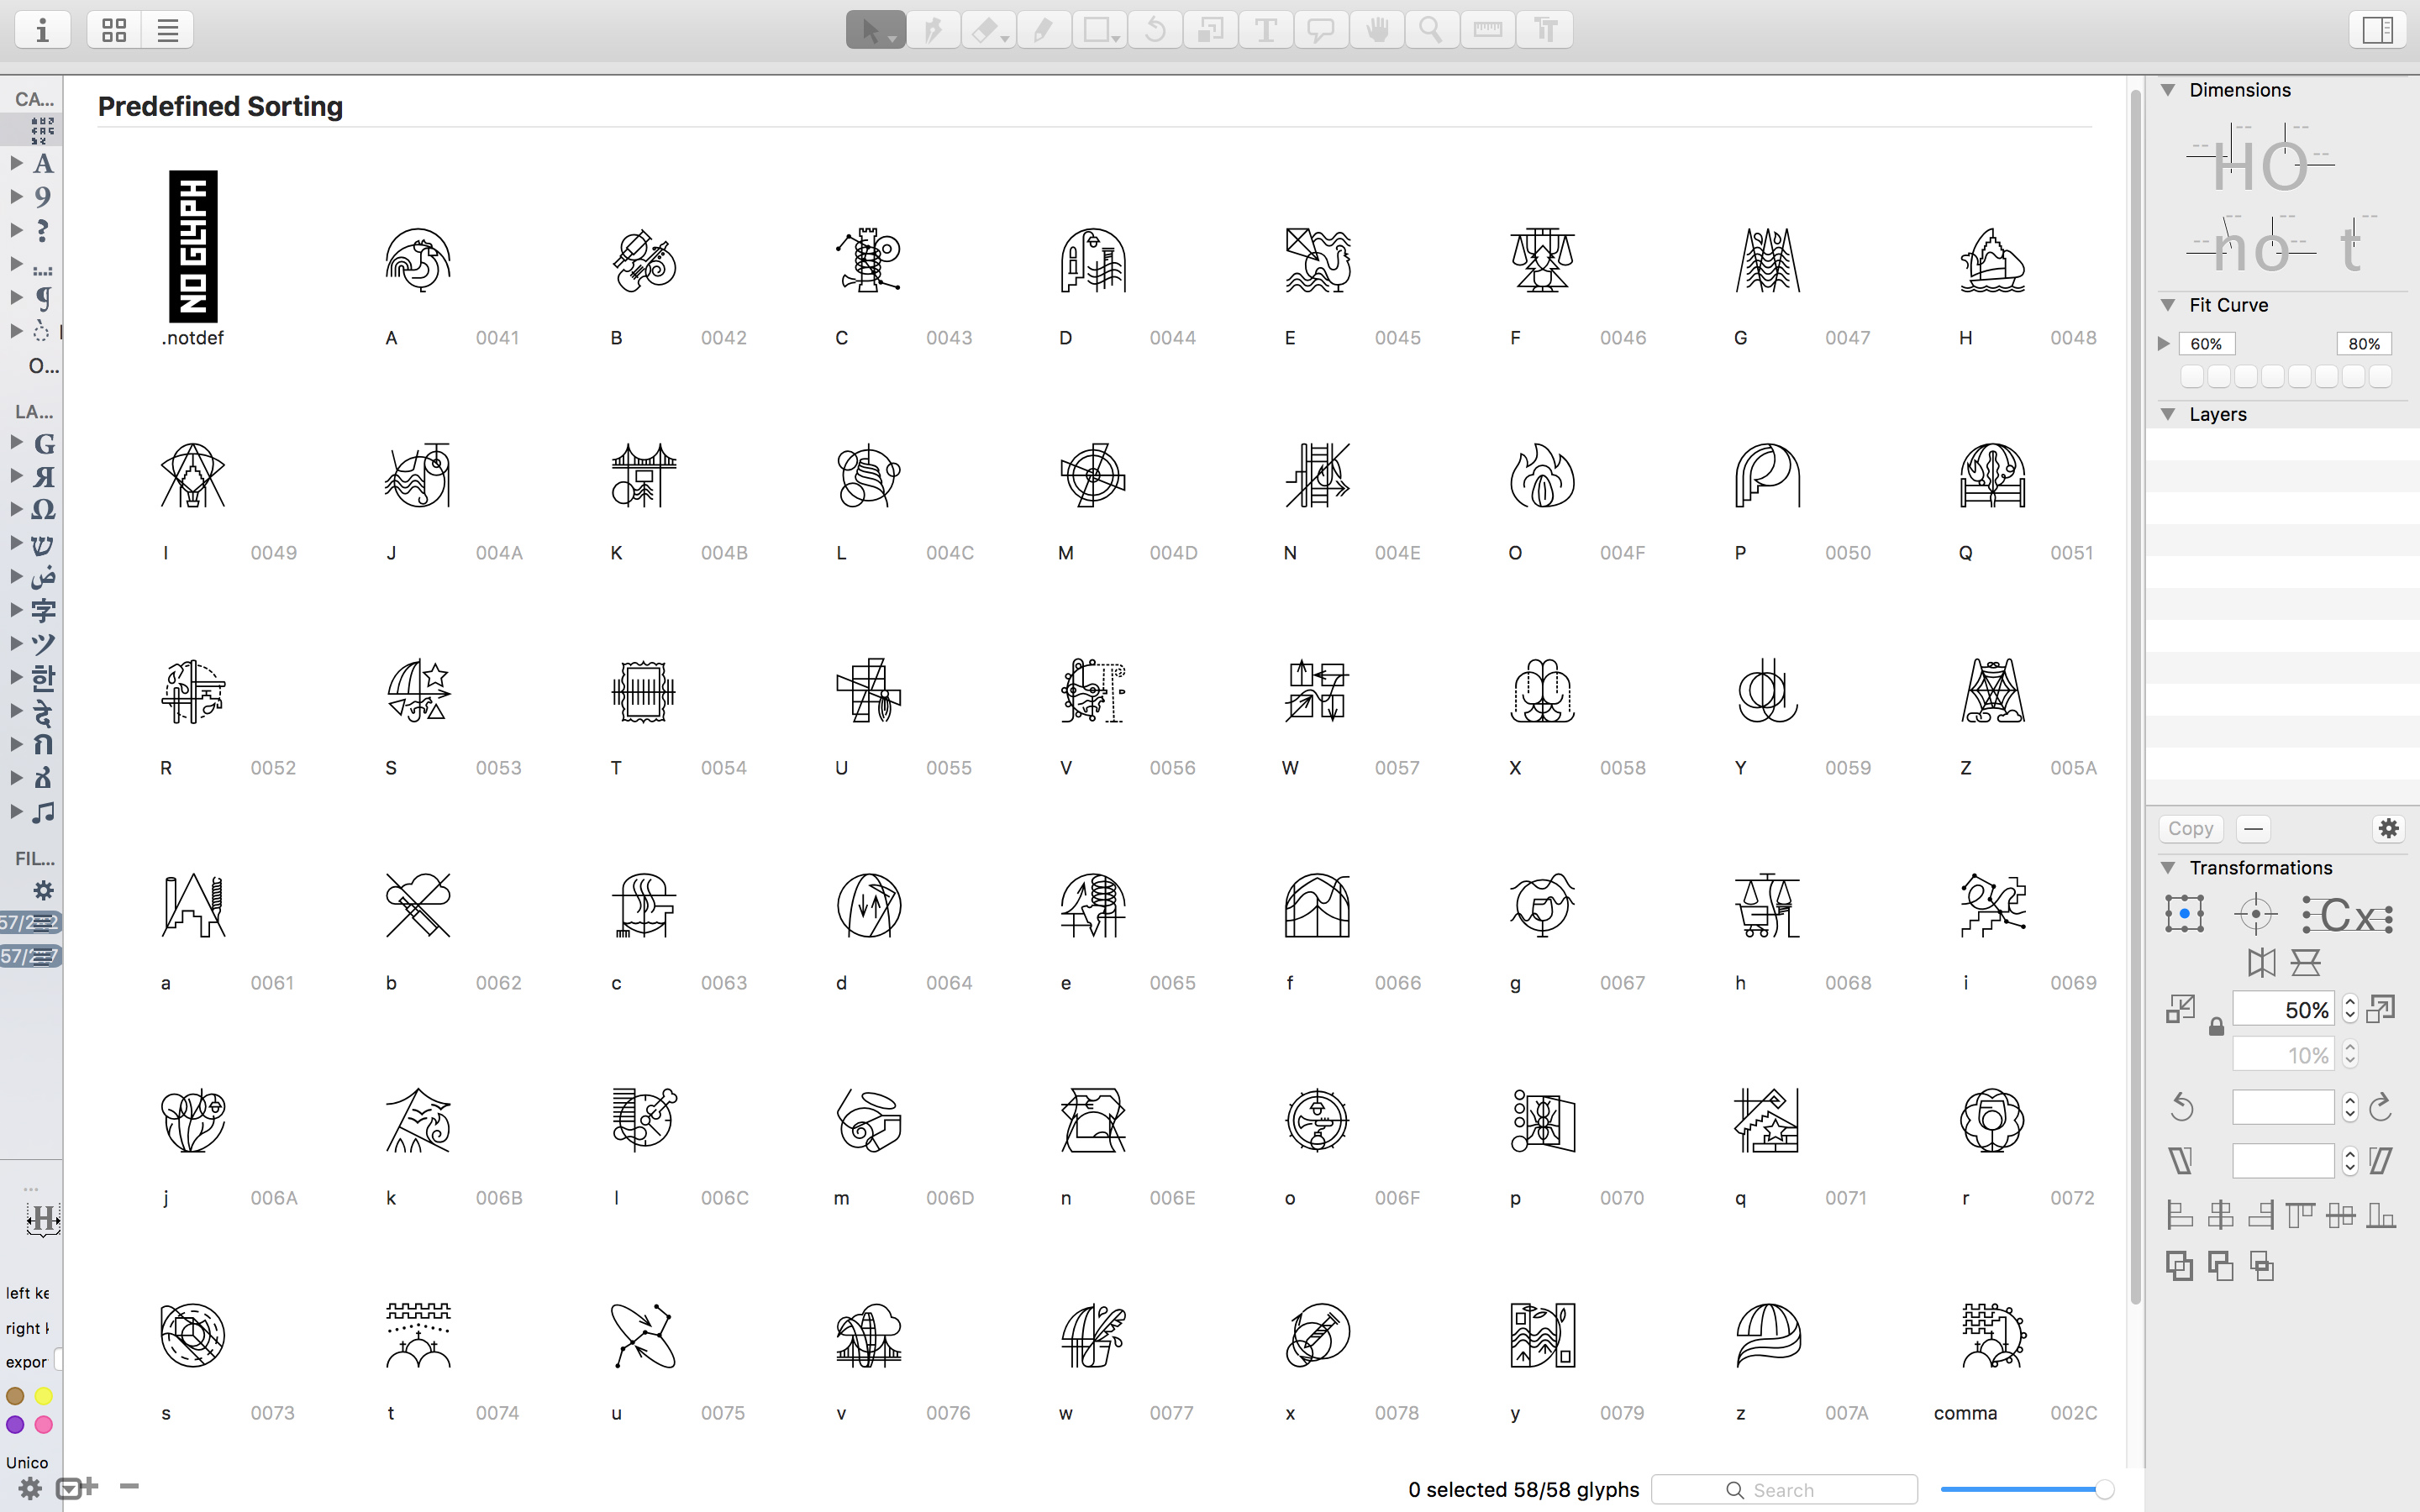
Task: Expand the Greek language (Ω)
Action: [16, 509]
